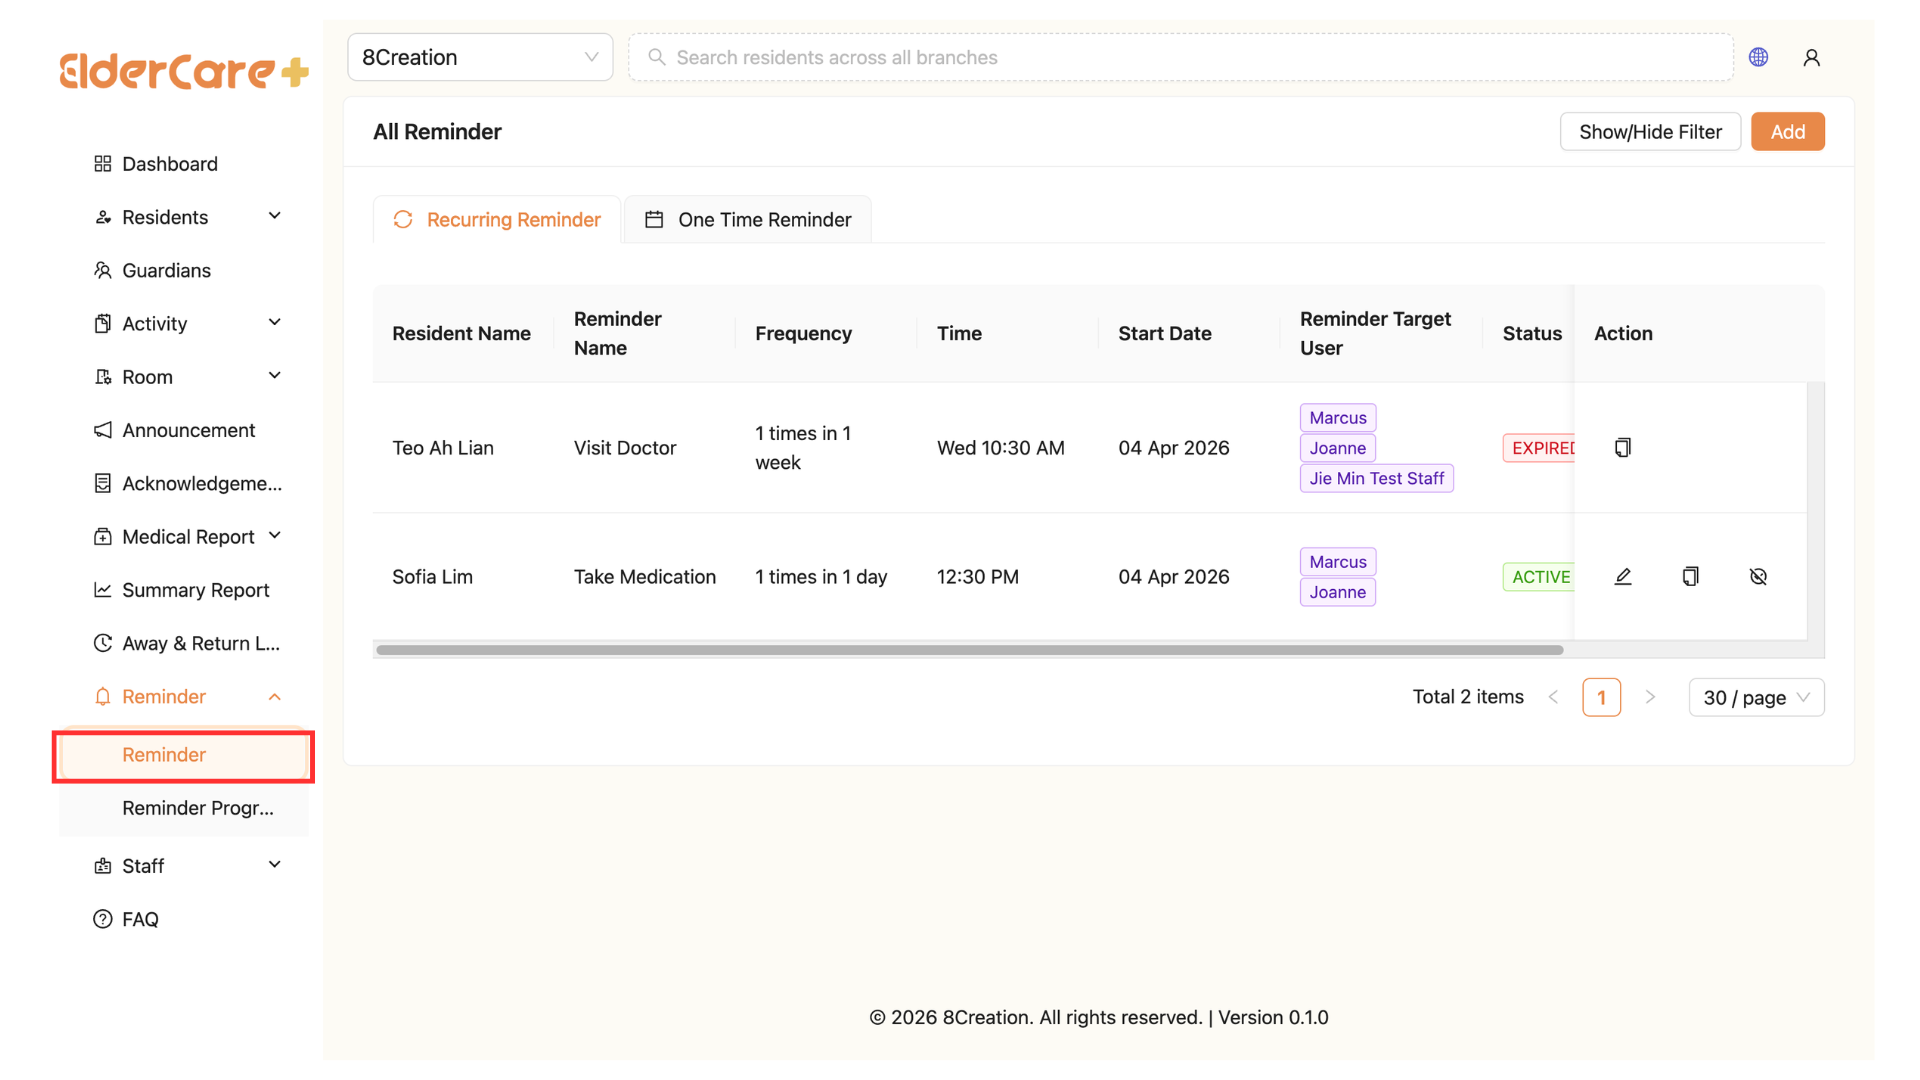Click the Summary Report chart icon
This screenshot has width=1920, height=1080.
(102, 590)
